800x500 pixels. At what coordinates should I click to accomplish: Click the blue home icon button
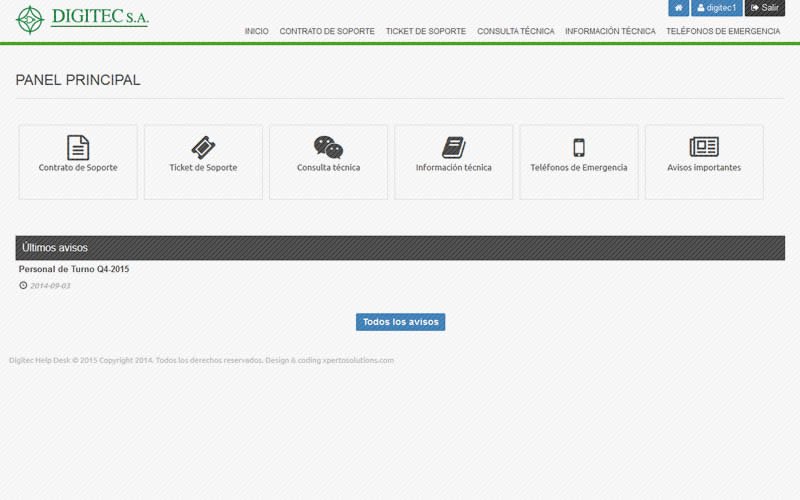tap(678, 8)
